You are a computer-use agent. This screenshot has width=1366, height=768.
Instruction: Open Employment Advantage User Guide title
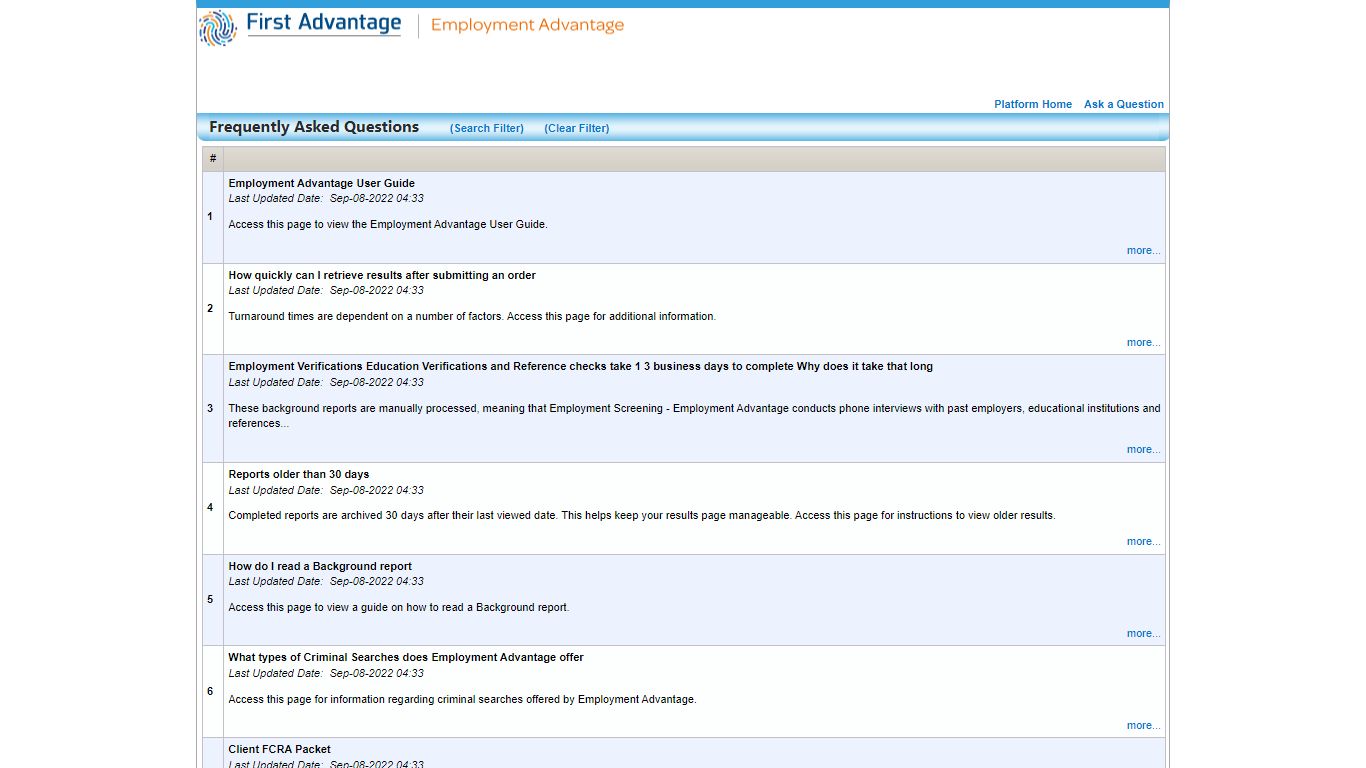pyautogui.click(x=321, y=183)
